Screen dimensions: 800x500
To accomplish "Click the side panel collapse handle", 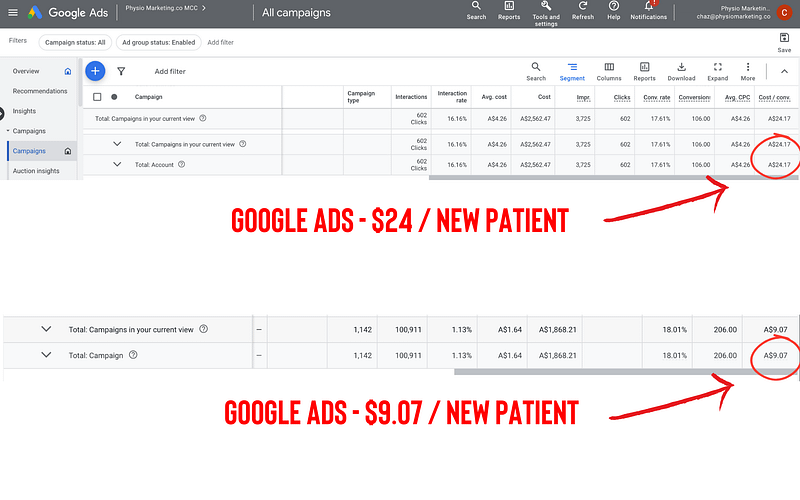I will [2, 113].
